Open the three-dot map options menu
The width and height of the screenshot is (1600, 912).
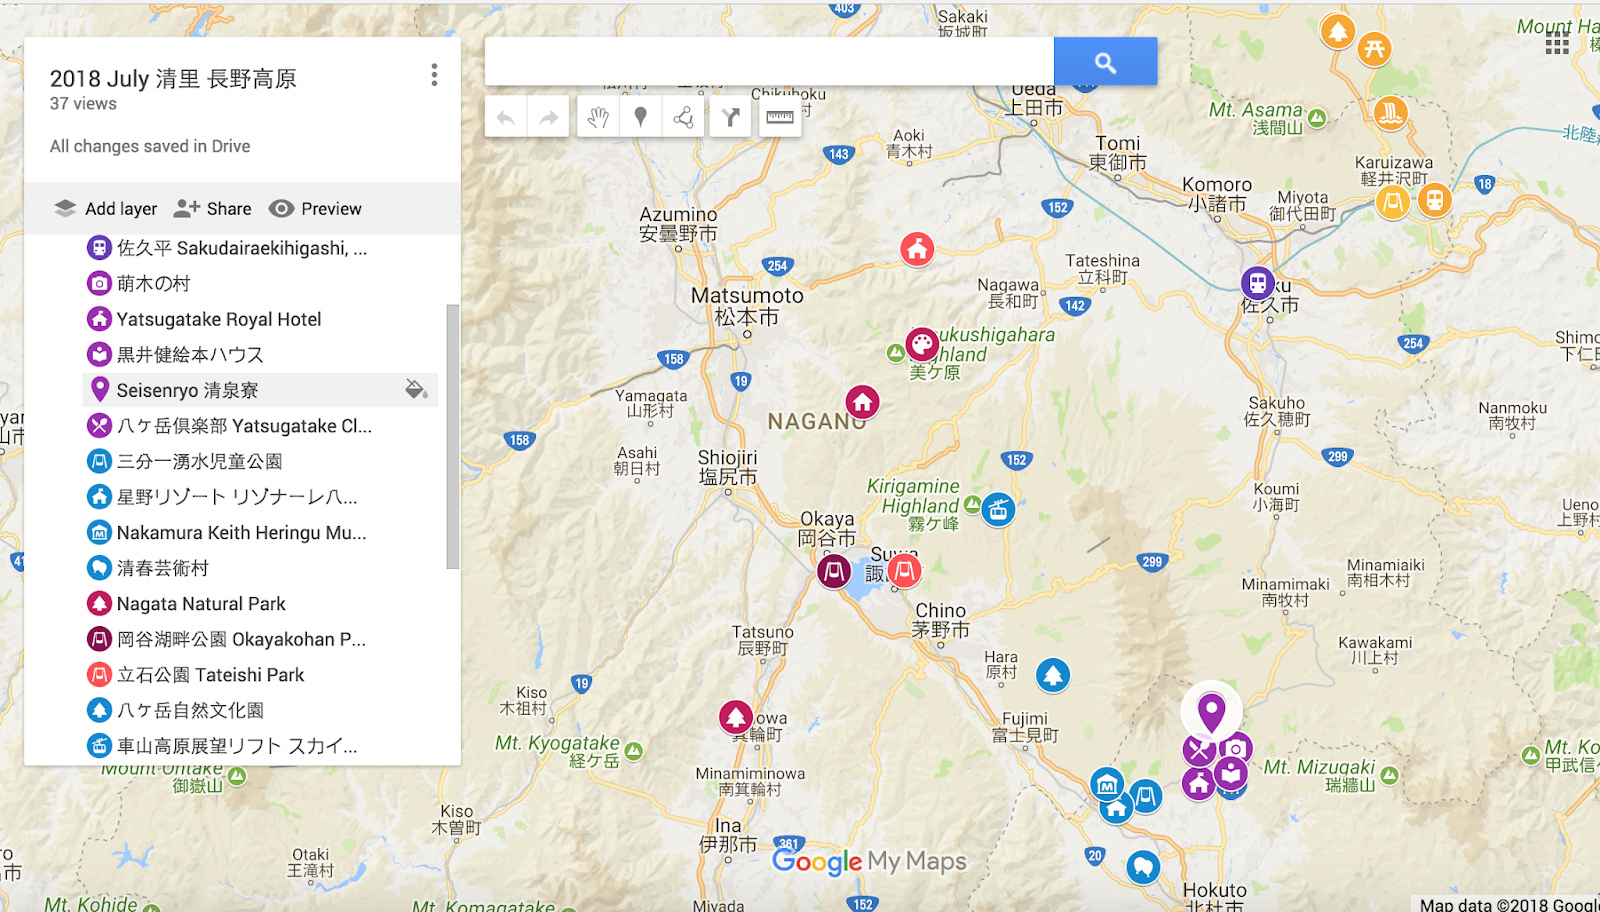(434, 75)
